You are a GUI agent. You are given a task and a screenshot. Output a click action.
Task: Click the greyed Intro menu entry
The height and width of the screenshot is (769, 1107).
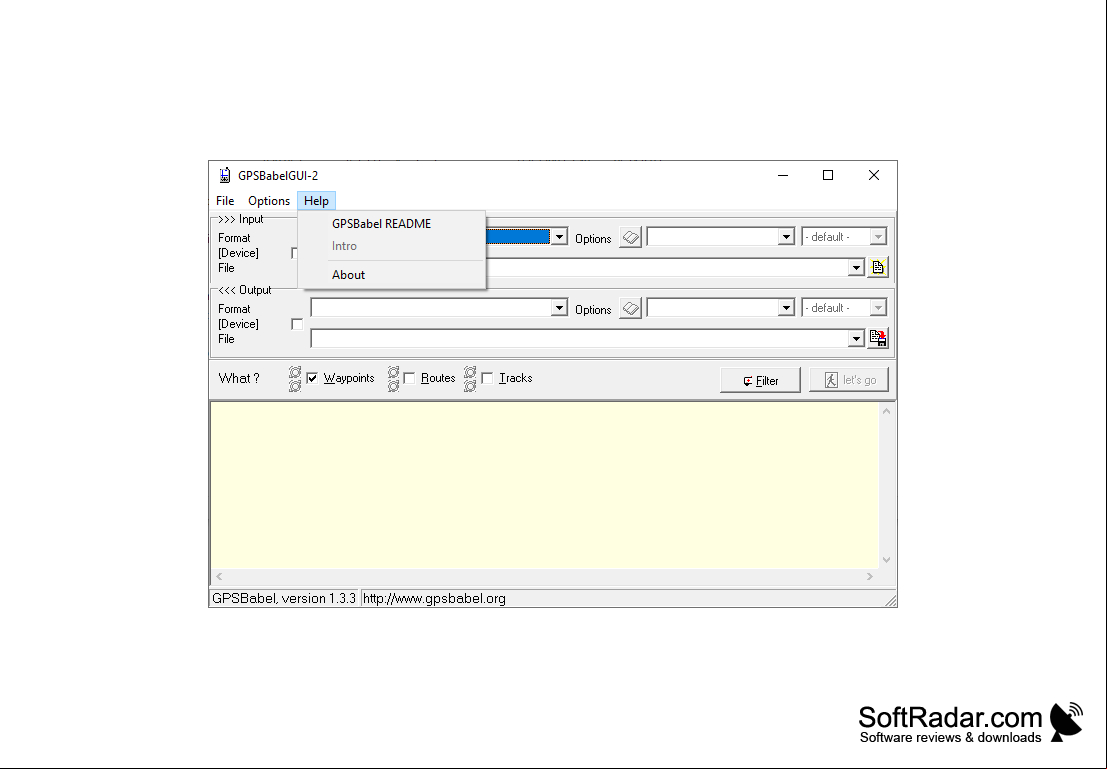(x=392, y=246)
